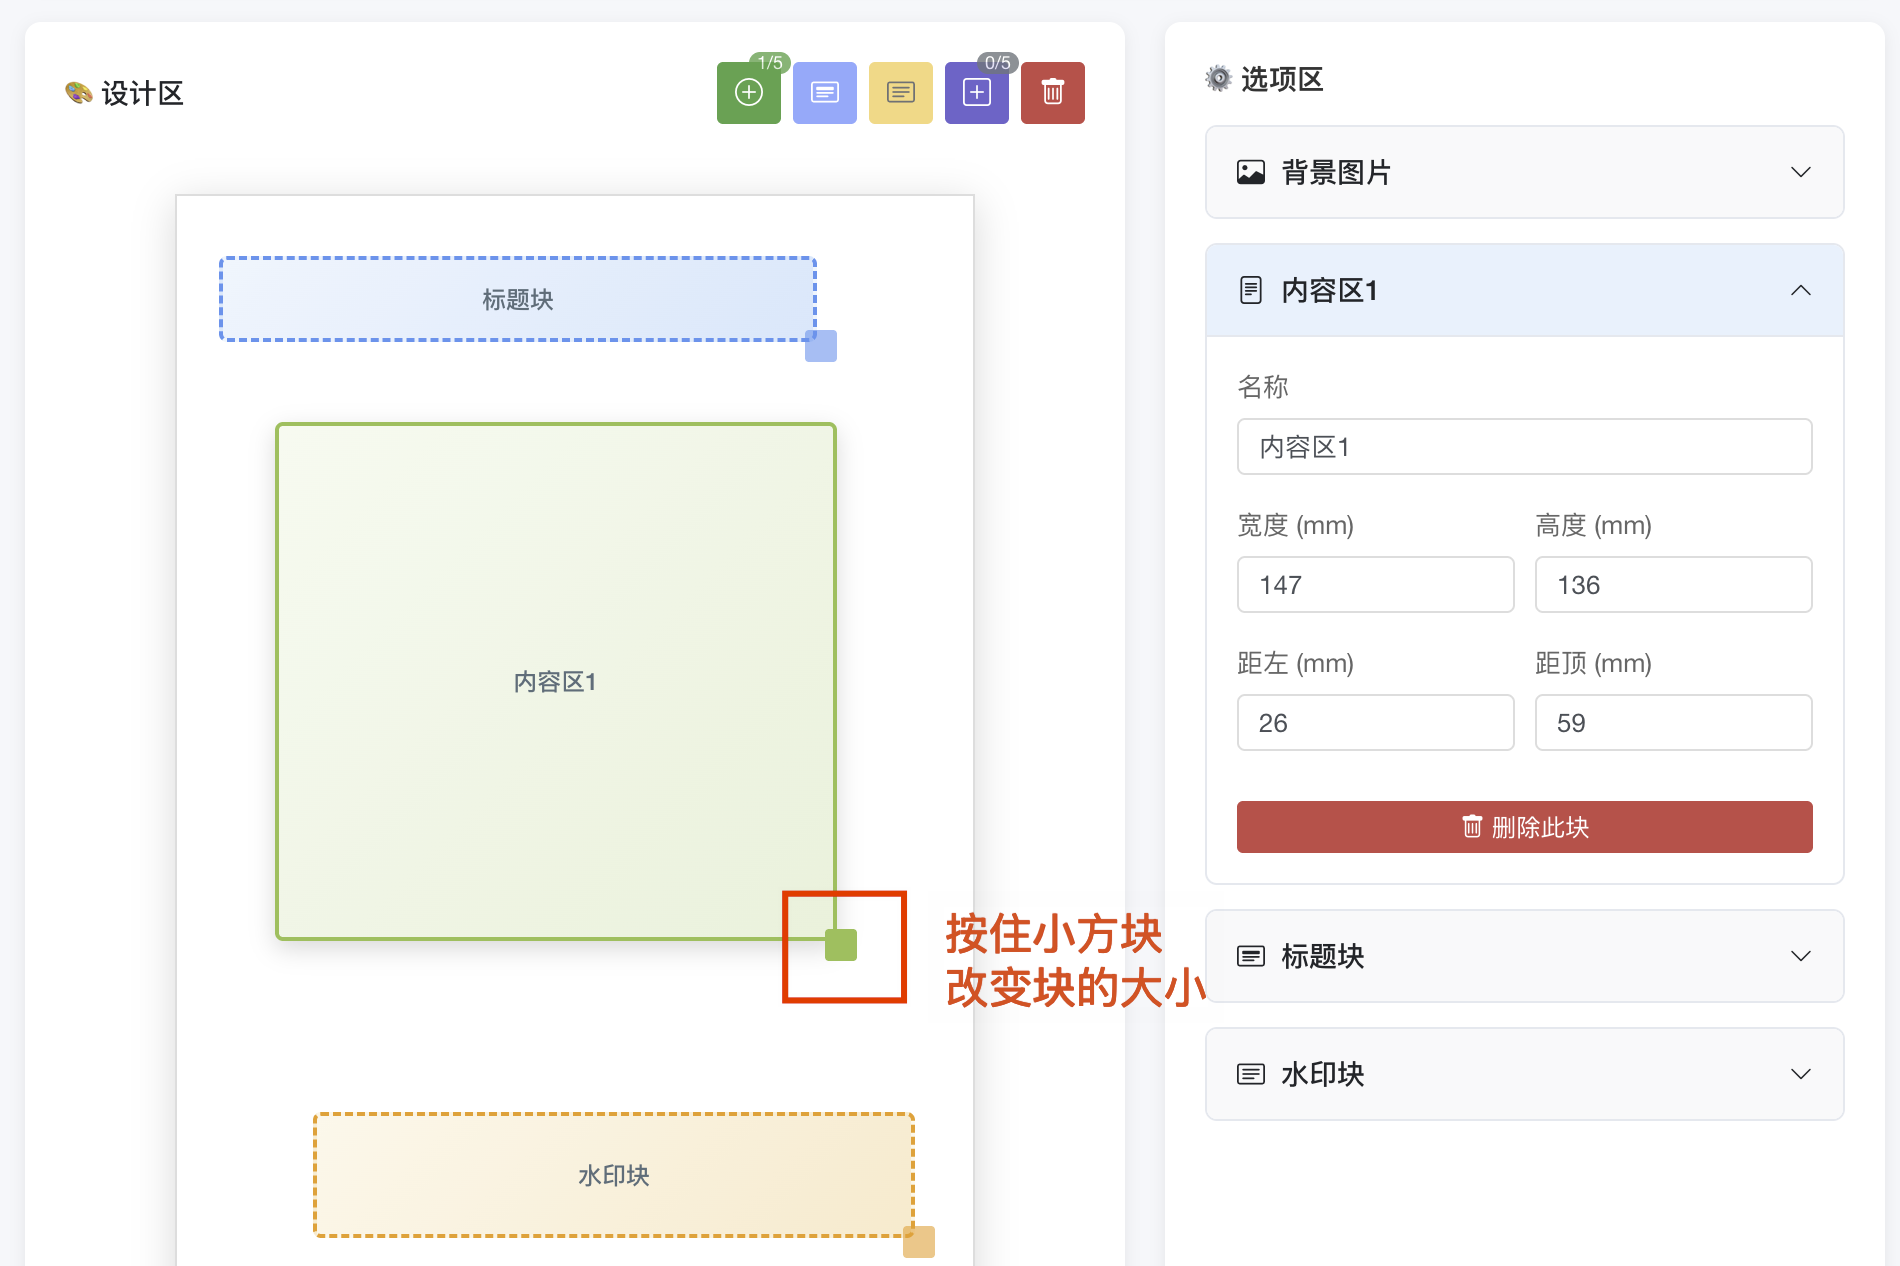Click the 距左 (mm) input with 26
The image size is (1900, 1266).
[1375, 722]
